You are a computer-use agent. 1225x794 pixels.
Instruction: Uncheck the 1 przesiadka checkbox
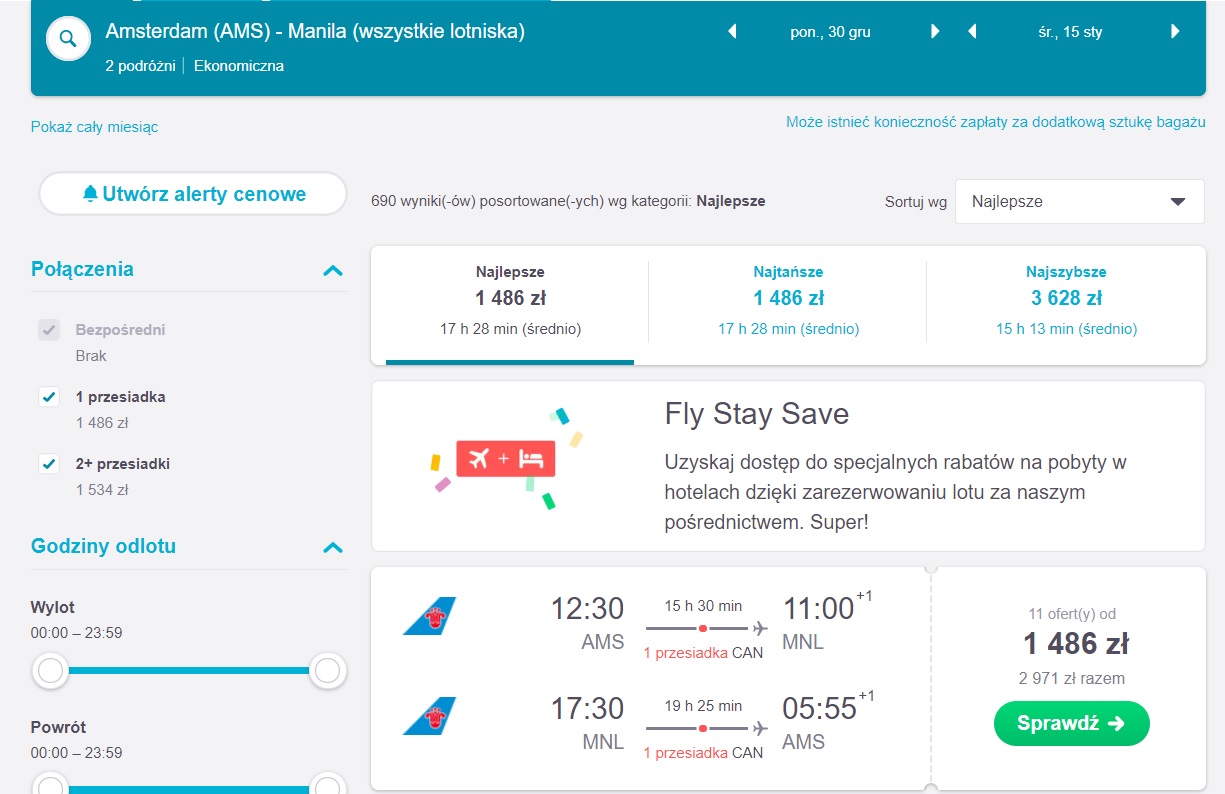click(49, 397)
